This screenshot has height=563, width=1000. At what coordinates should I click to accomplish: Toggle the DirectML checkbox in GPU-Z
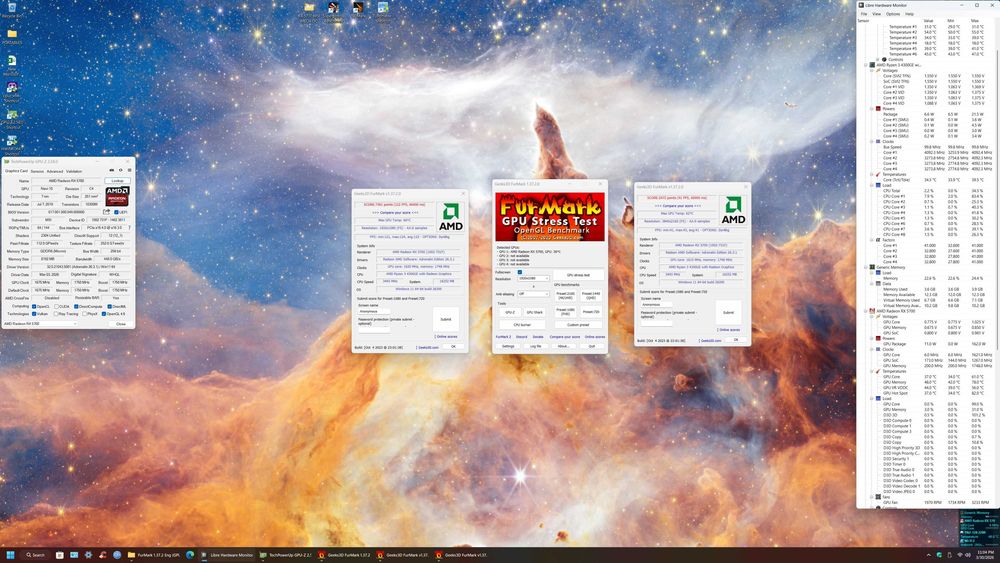pyautogui.click(x=110, y=307)
